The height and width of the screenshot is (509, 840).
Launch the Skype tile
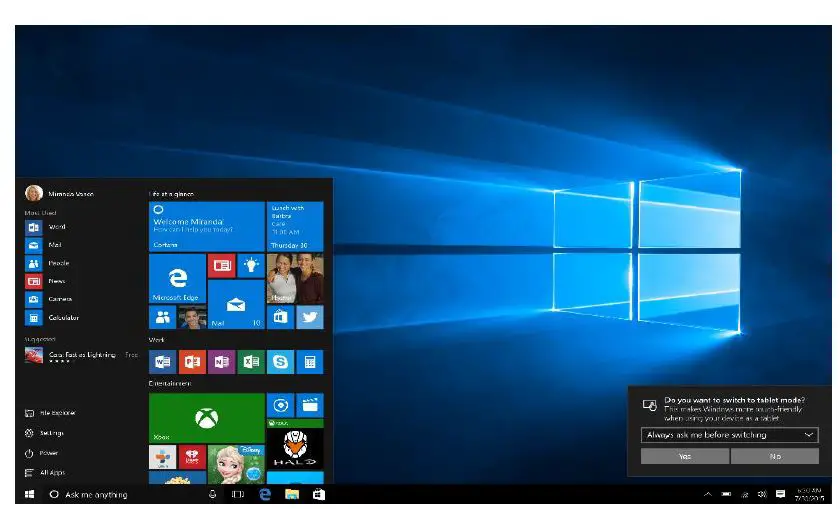pyautogui.click(x=280, y=362)
